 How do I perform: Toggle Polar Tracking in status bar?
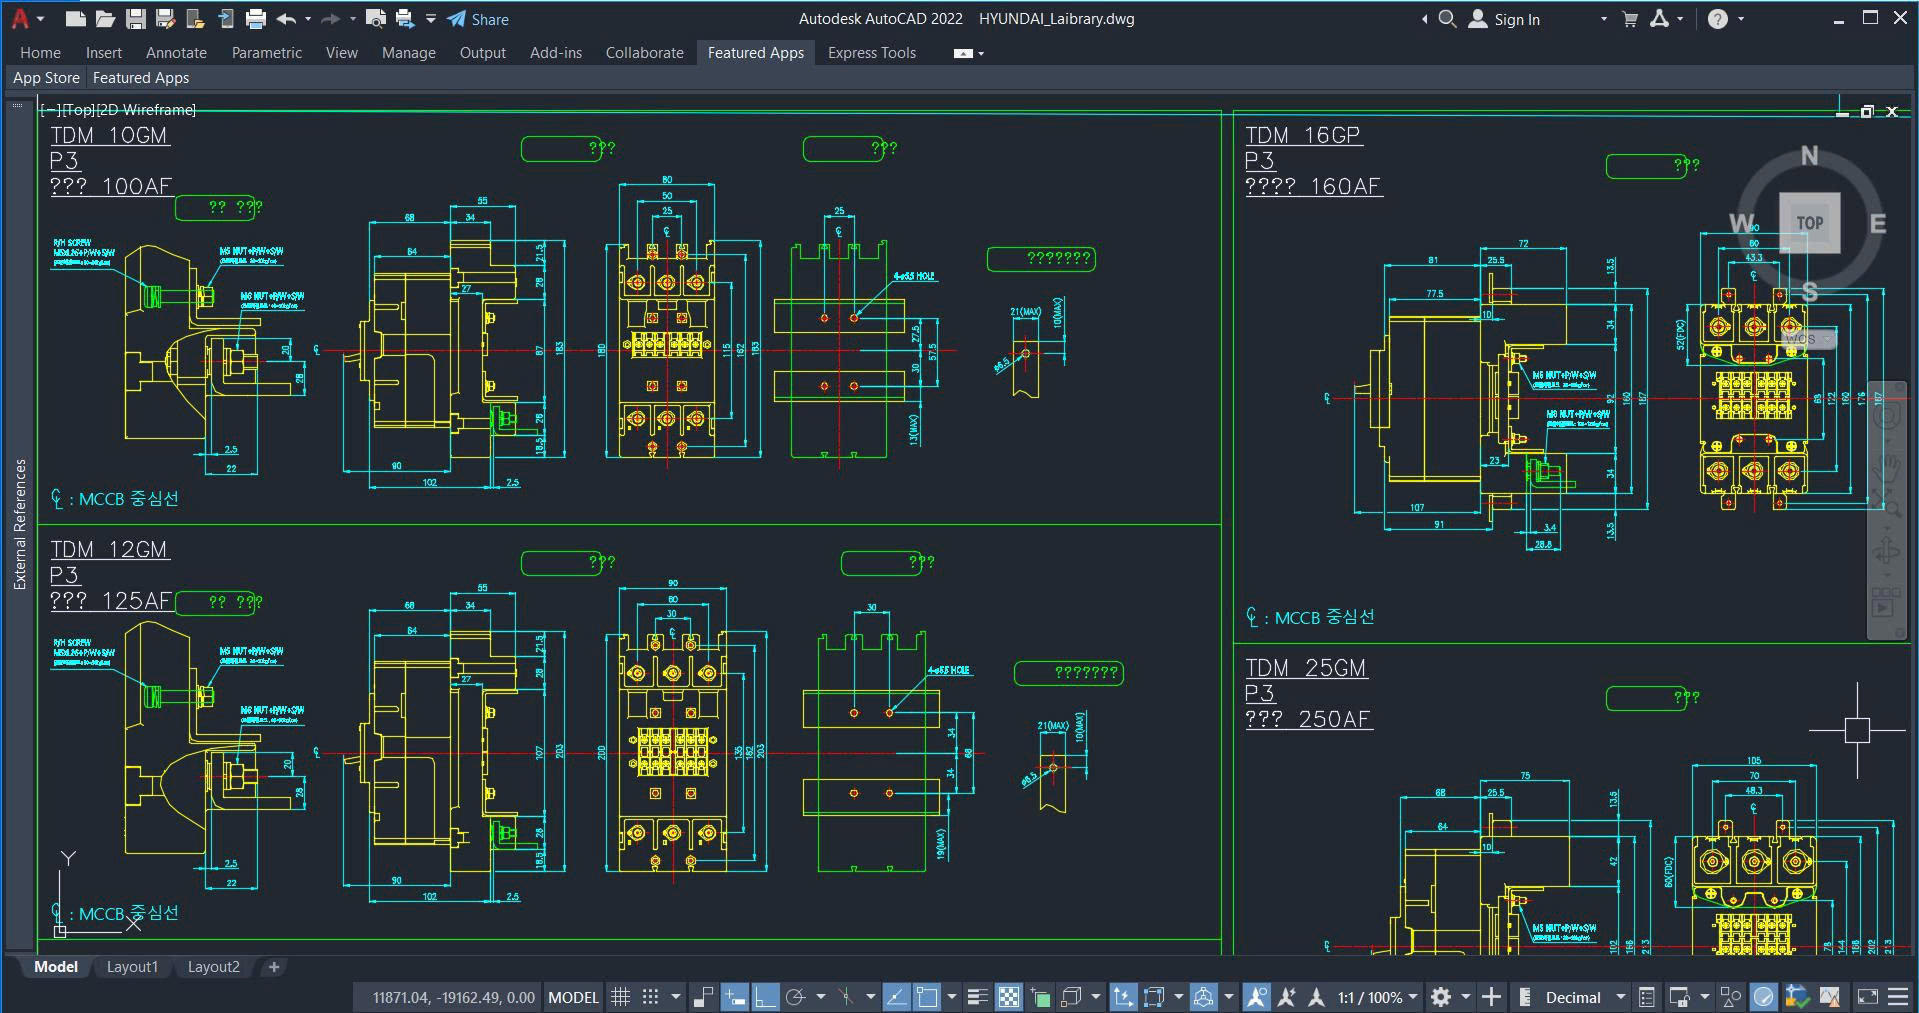[x=796, y=997]
